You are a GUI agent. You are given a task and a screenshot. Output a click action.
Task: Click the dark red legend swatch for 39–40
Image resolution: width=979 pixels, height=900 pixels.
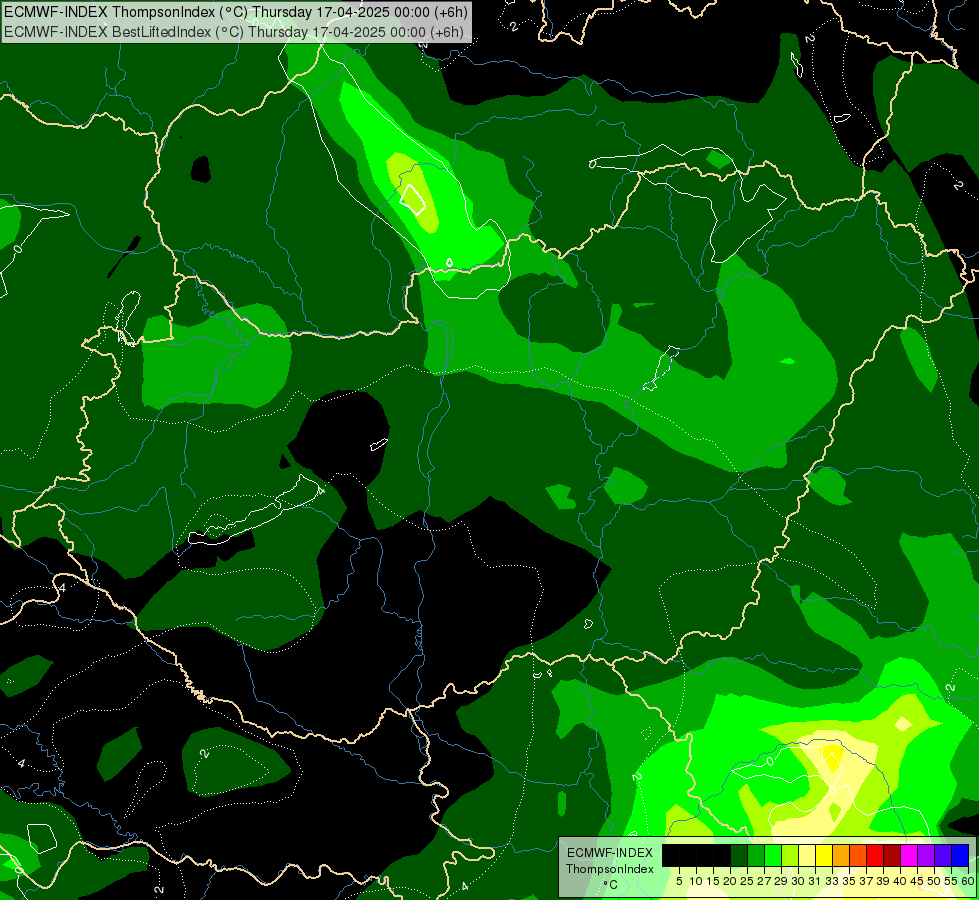point(892,855)
